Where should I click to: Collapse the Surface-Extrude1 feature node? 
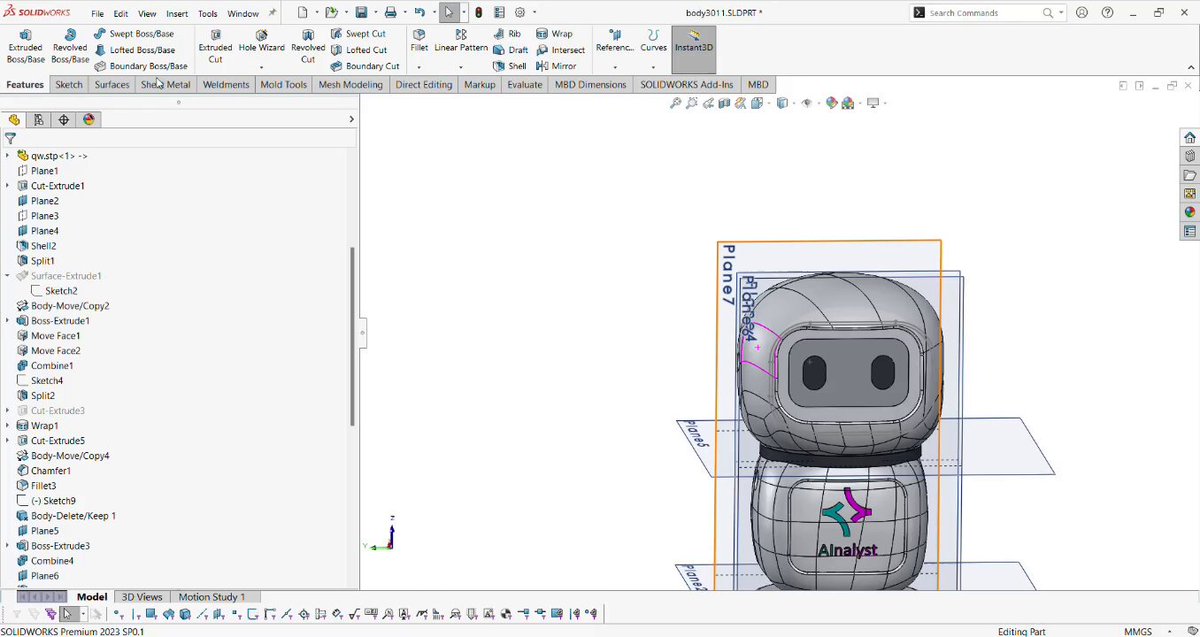[8, 276]
